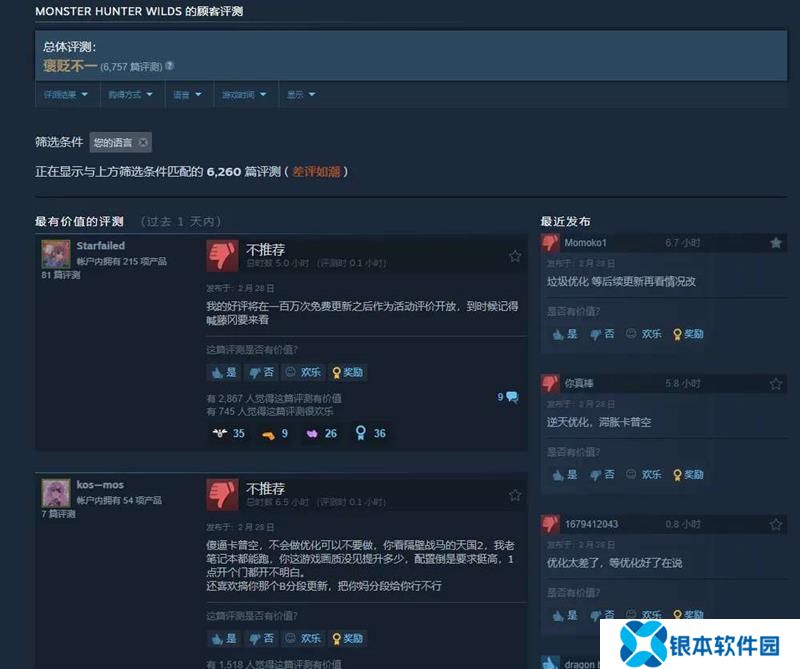
Task: Vote 是 on Momoko1's review
Action: pos(565,334)
